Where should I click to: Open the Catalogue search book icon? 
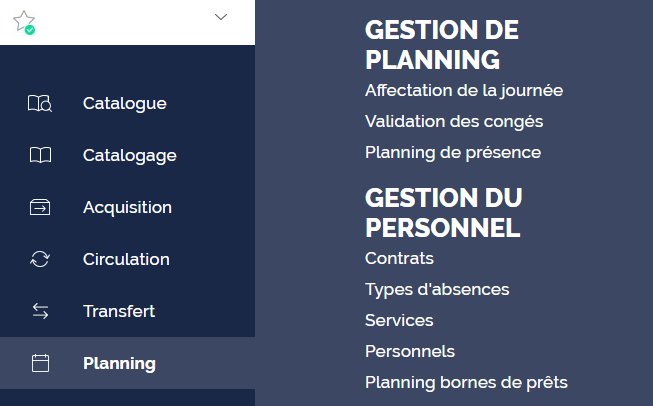(40, 103)
